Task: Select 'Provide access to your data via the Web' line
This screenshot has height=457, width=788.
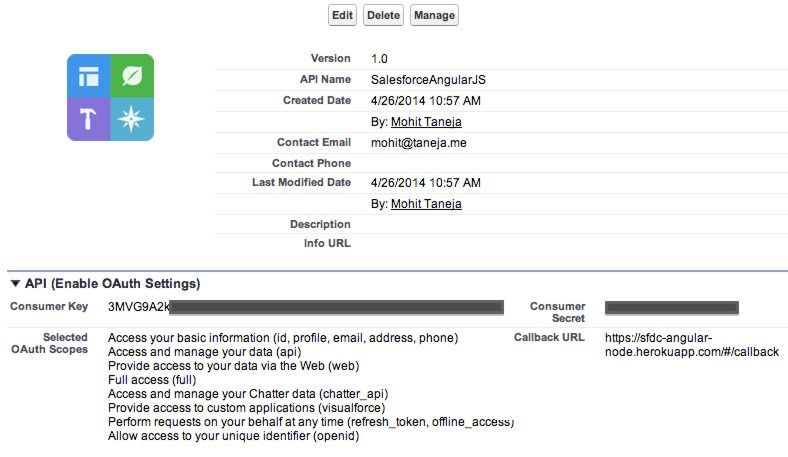Action: [234, 366]
